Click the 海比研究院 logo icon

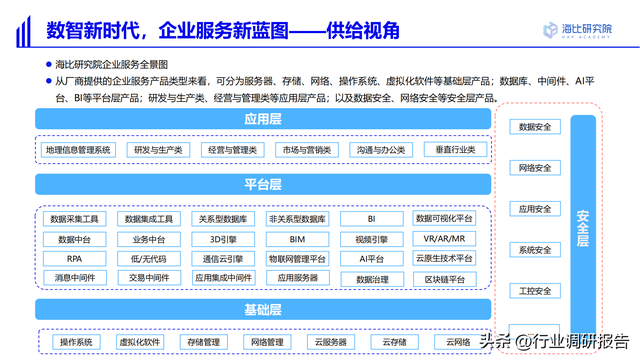[550, 30]
